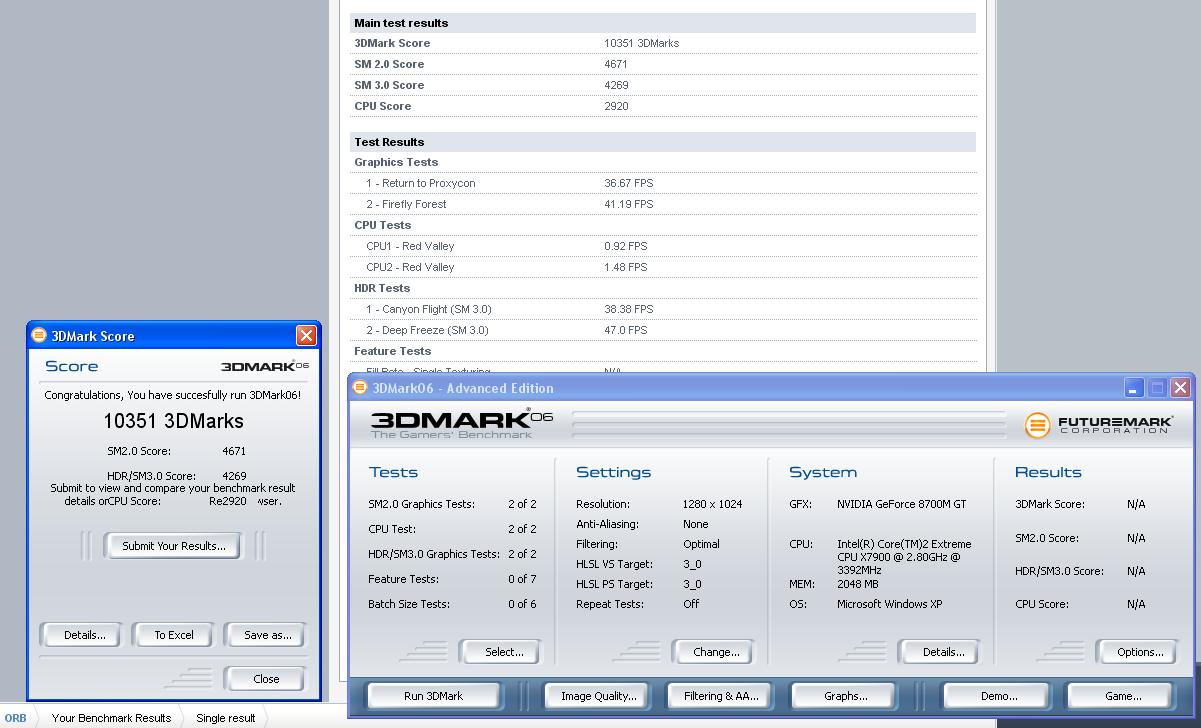Start the Game button
This screenshot has height=728, width=1201.
coord(1122,696)
